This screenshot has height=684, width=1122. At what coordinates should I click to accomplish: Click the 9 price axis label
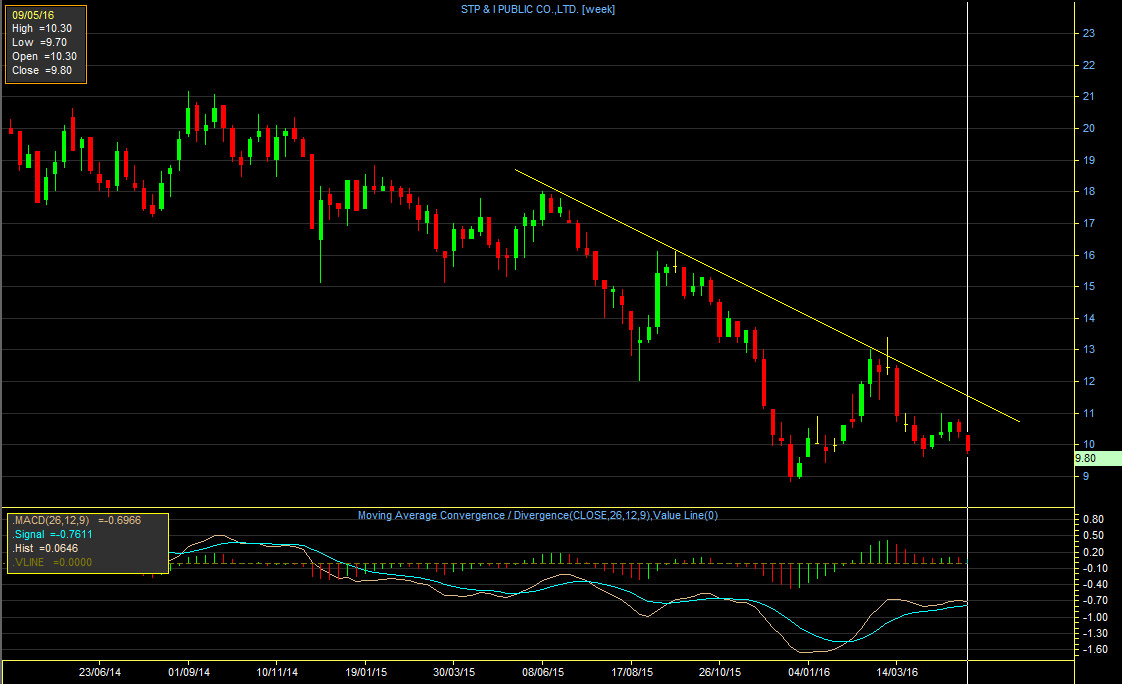tap(1086, 476)
